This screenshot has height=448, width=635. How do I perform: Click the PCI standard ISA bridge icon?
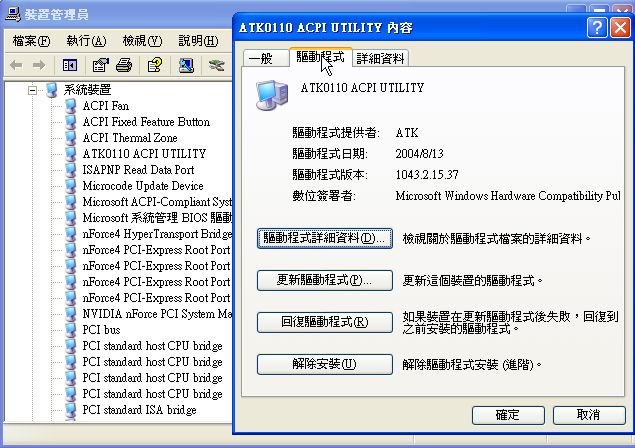click(71, 410)
